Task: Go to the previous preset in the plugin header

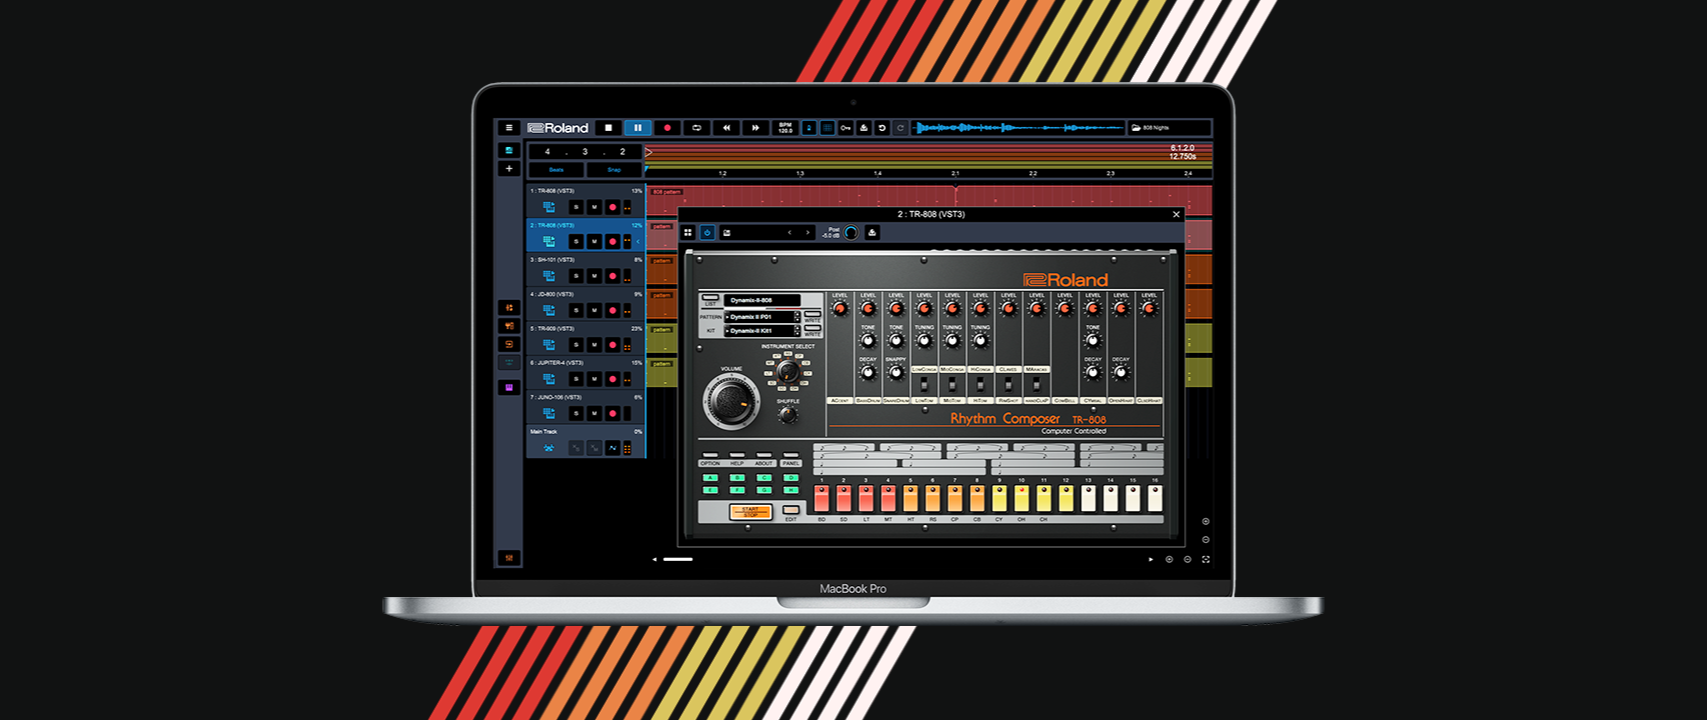Action: [790, 233]
